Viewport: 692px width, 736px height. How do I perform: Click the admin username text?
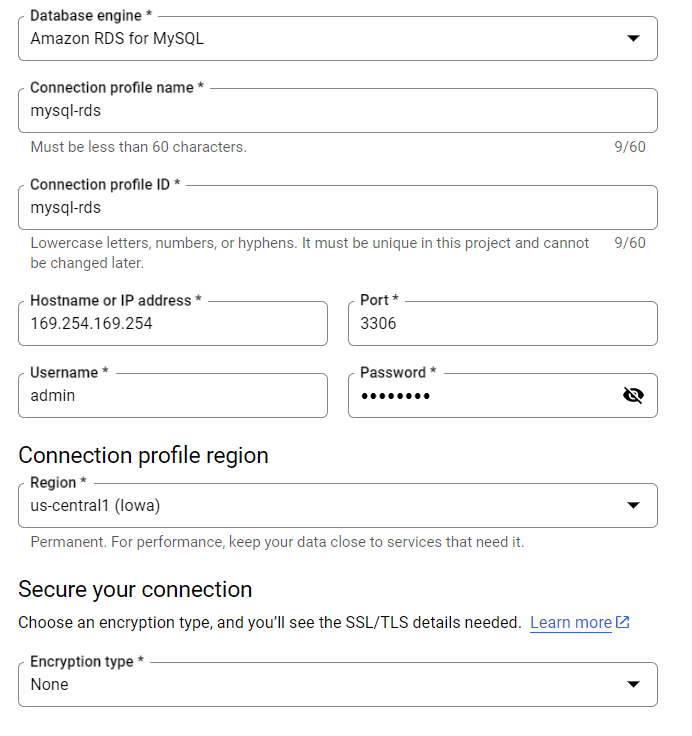pos(53,395)
